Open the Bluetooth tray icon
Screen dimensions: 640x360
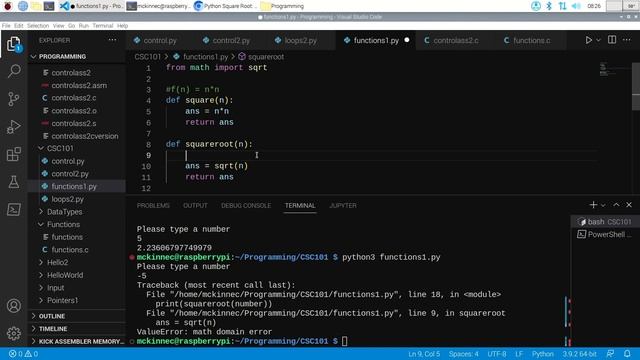549,6
